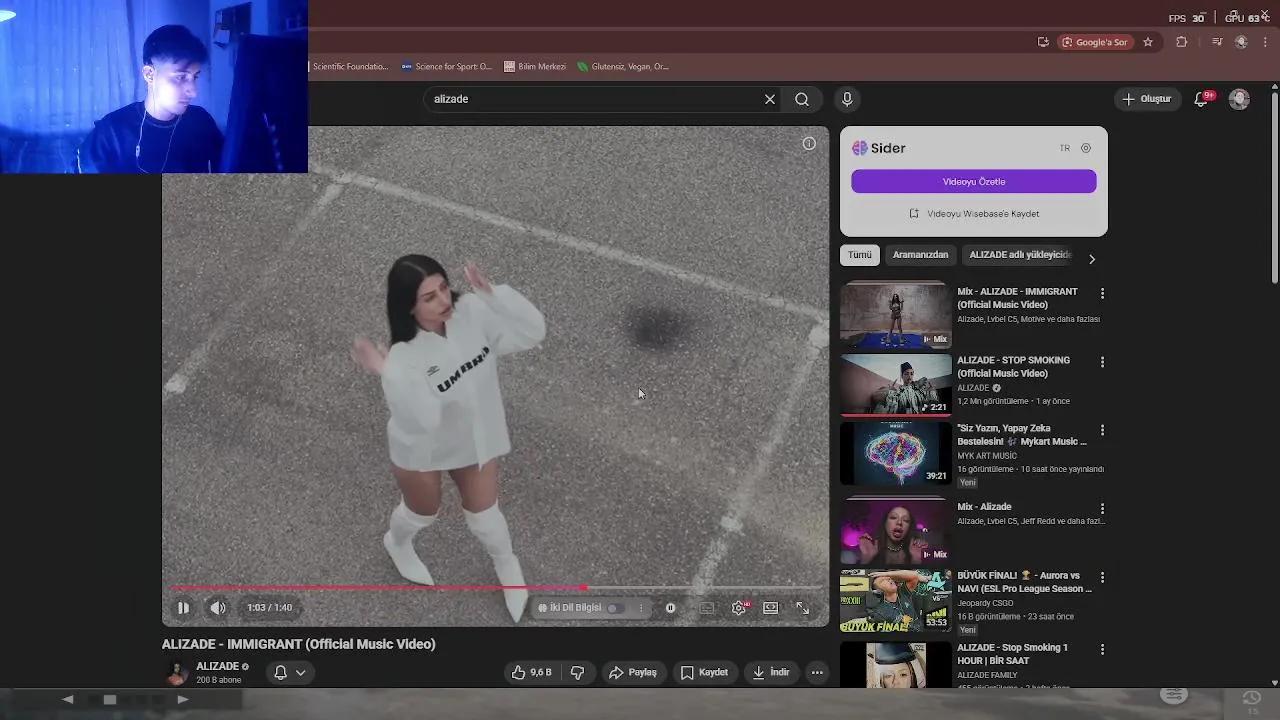Open notifications via the bell icon

coord(1200,99)
